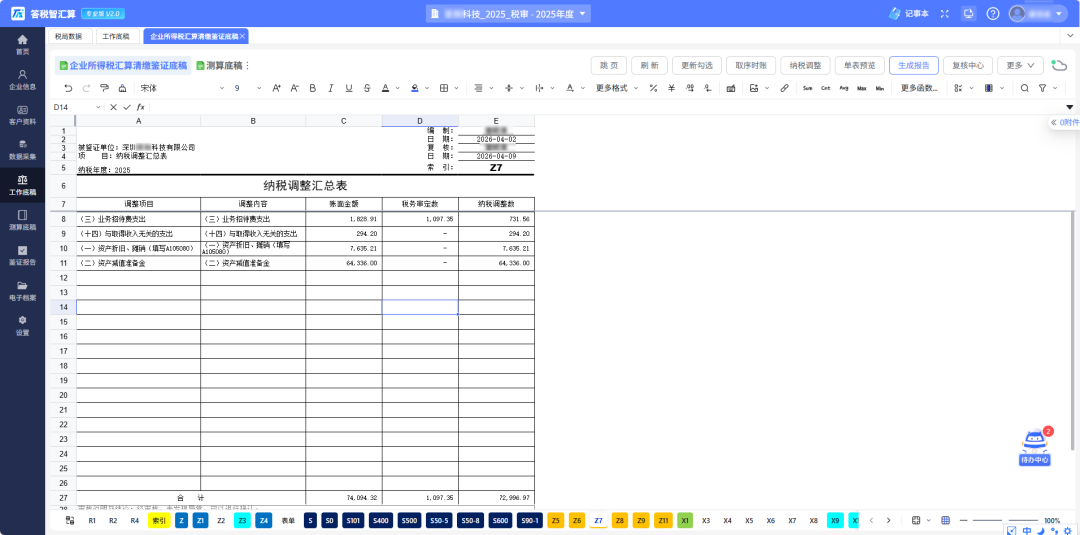This screenshot has height=535, width=1080.
Task: Toggle strikethrough formatting
Action: click(x=367, y=88)
